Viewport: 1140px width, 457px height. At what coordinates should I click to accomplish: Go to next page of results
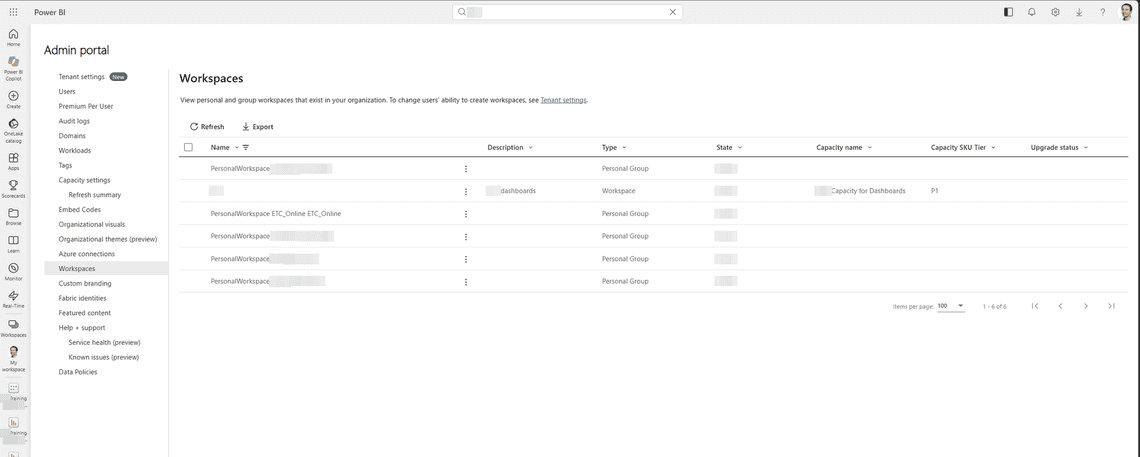[1085, 306]
